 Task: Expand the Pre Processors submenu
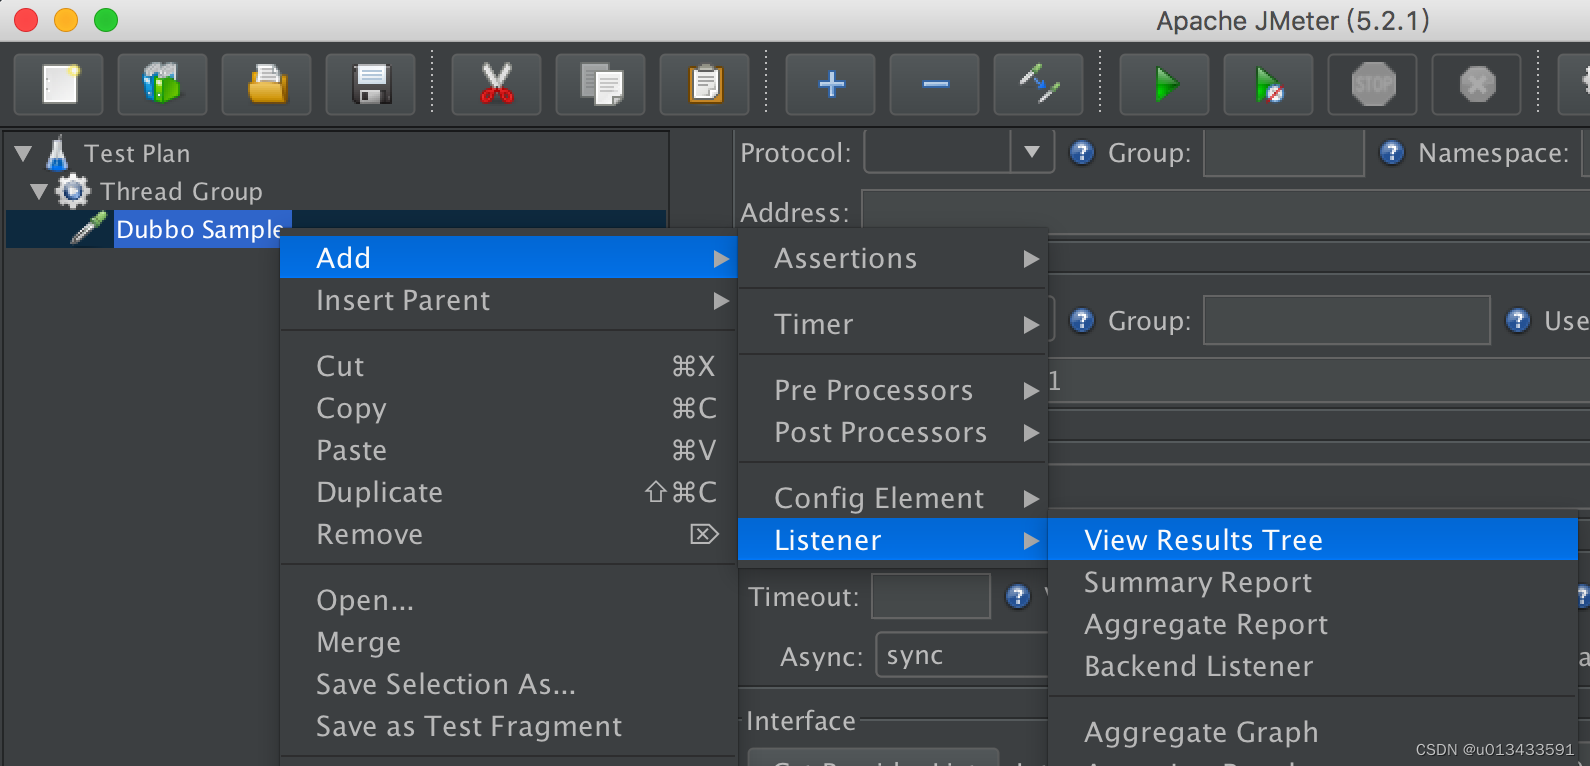(893, 391)
